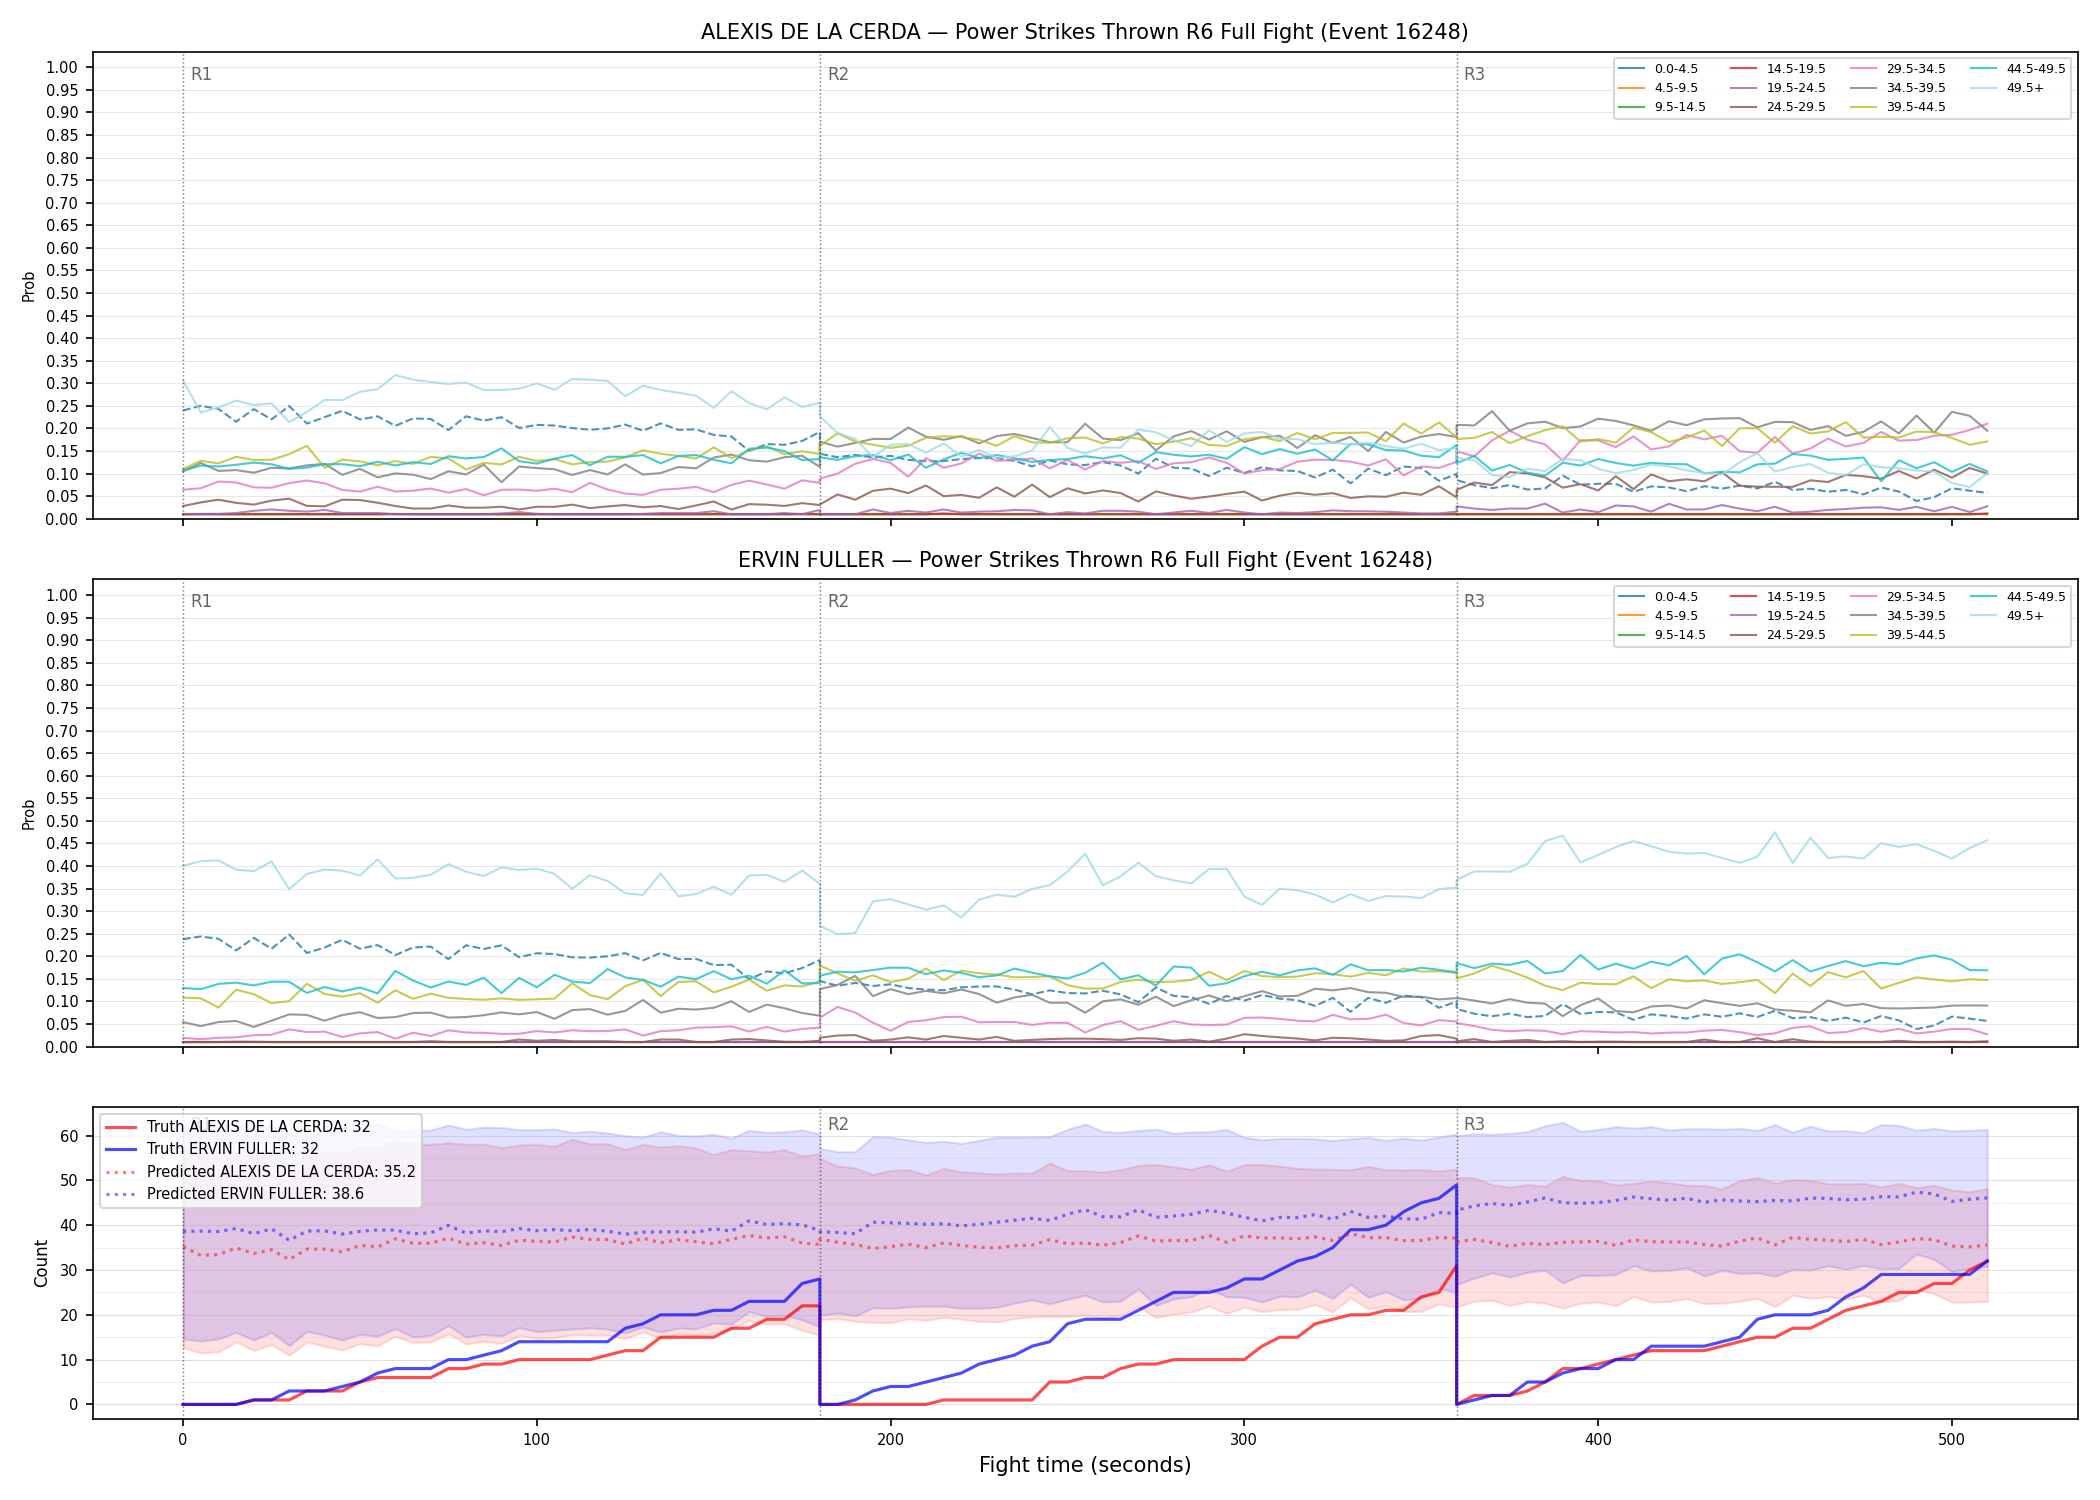Screen dimensions: 2100x1500
Task: Click the 1.00 tick on Alexis chart's Prob axis
Action: [62, 68]
